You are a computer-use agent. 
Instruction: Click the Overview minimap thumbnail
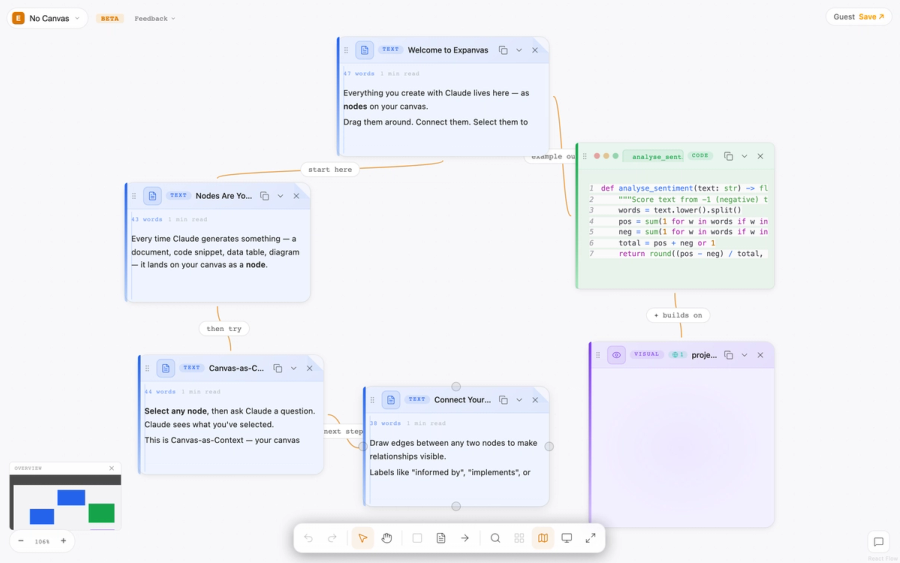[x=65, y=502]
